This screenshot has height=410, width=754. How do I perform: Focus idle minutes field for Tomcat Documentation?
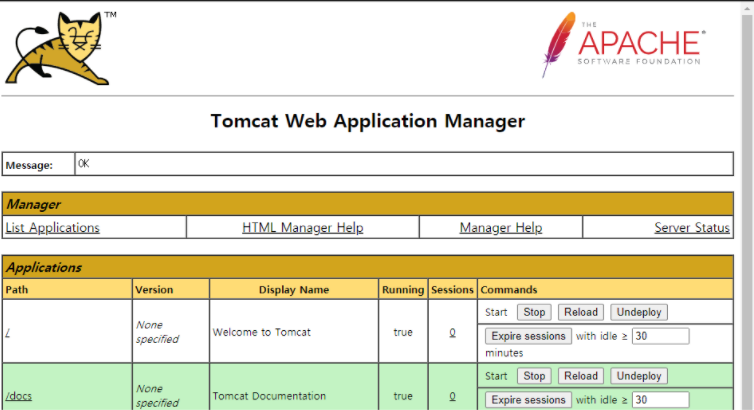[660, 400]
